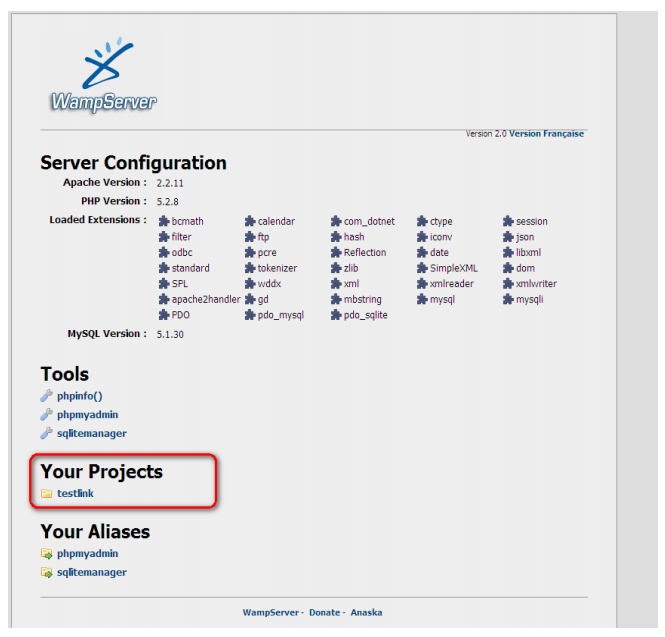Click the dom extension name
Viewport: 665px width, 637px height.
[525, 268]
